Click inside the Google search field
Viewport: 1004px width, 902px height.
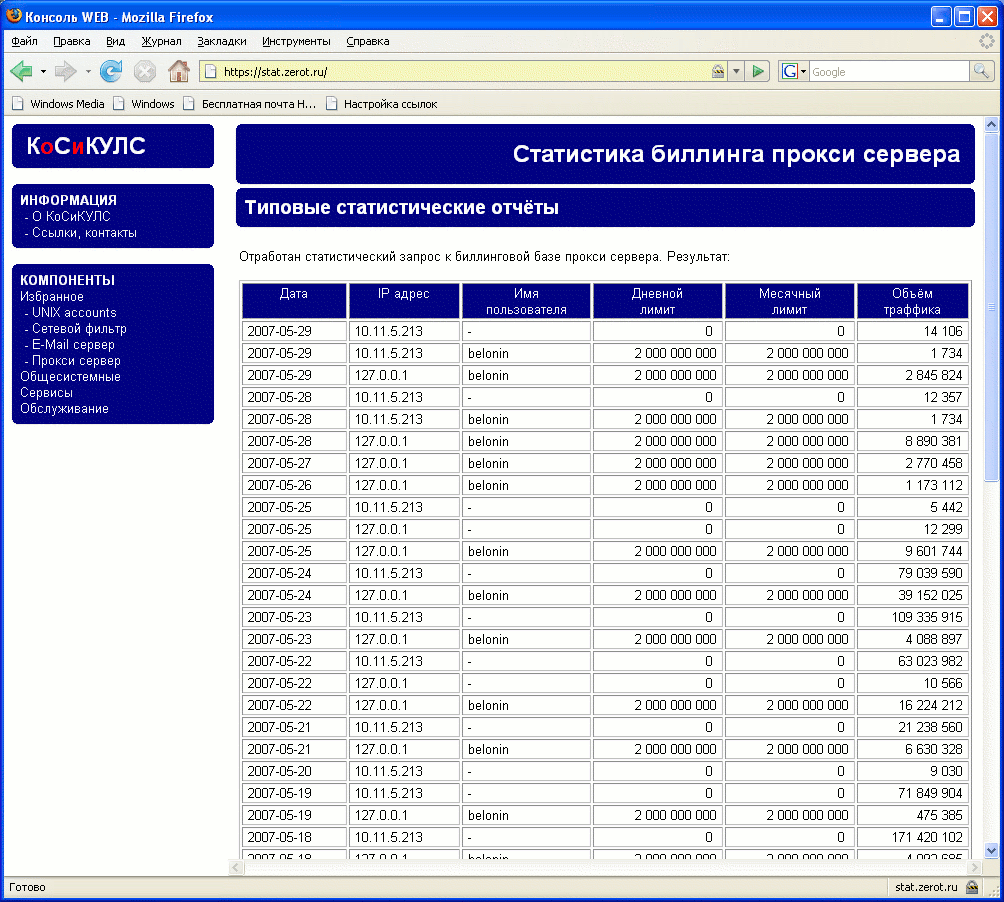(x=887, y=71)
